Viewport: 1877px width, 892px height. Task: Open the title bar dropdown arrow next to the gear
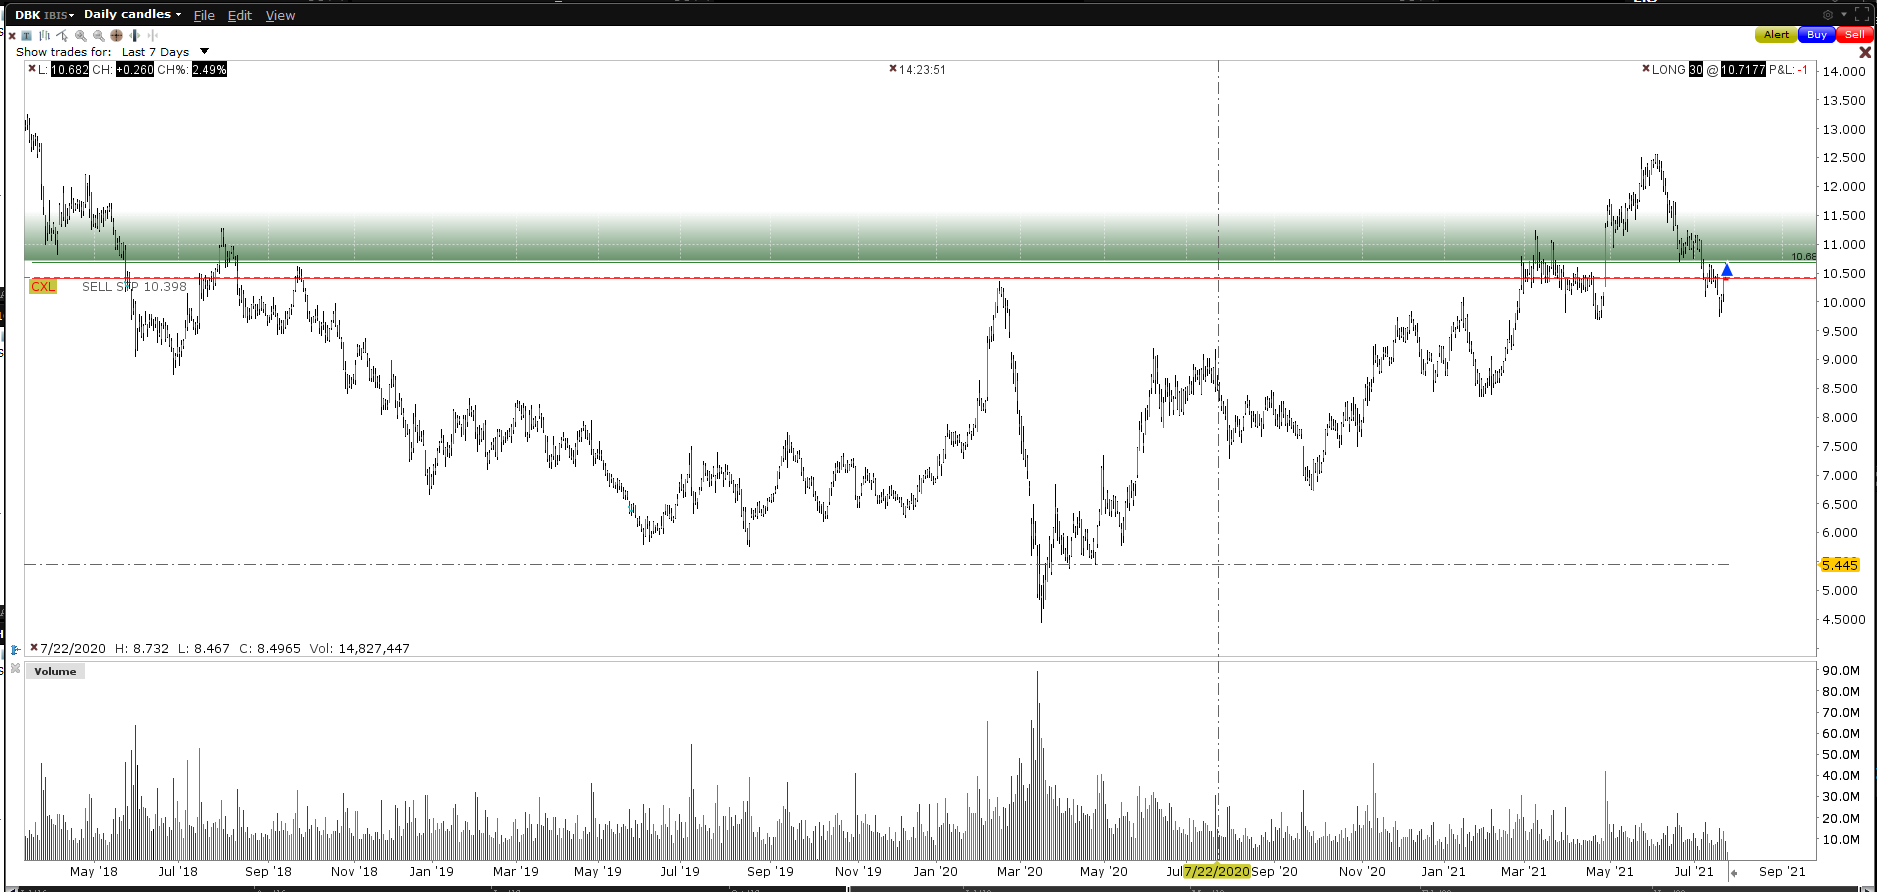(1844, 14)
